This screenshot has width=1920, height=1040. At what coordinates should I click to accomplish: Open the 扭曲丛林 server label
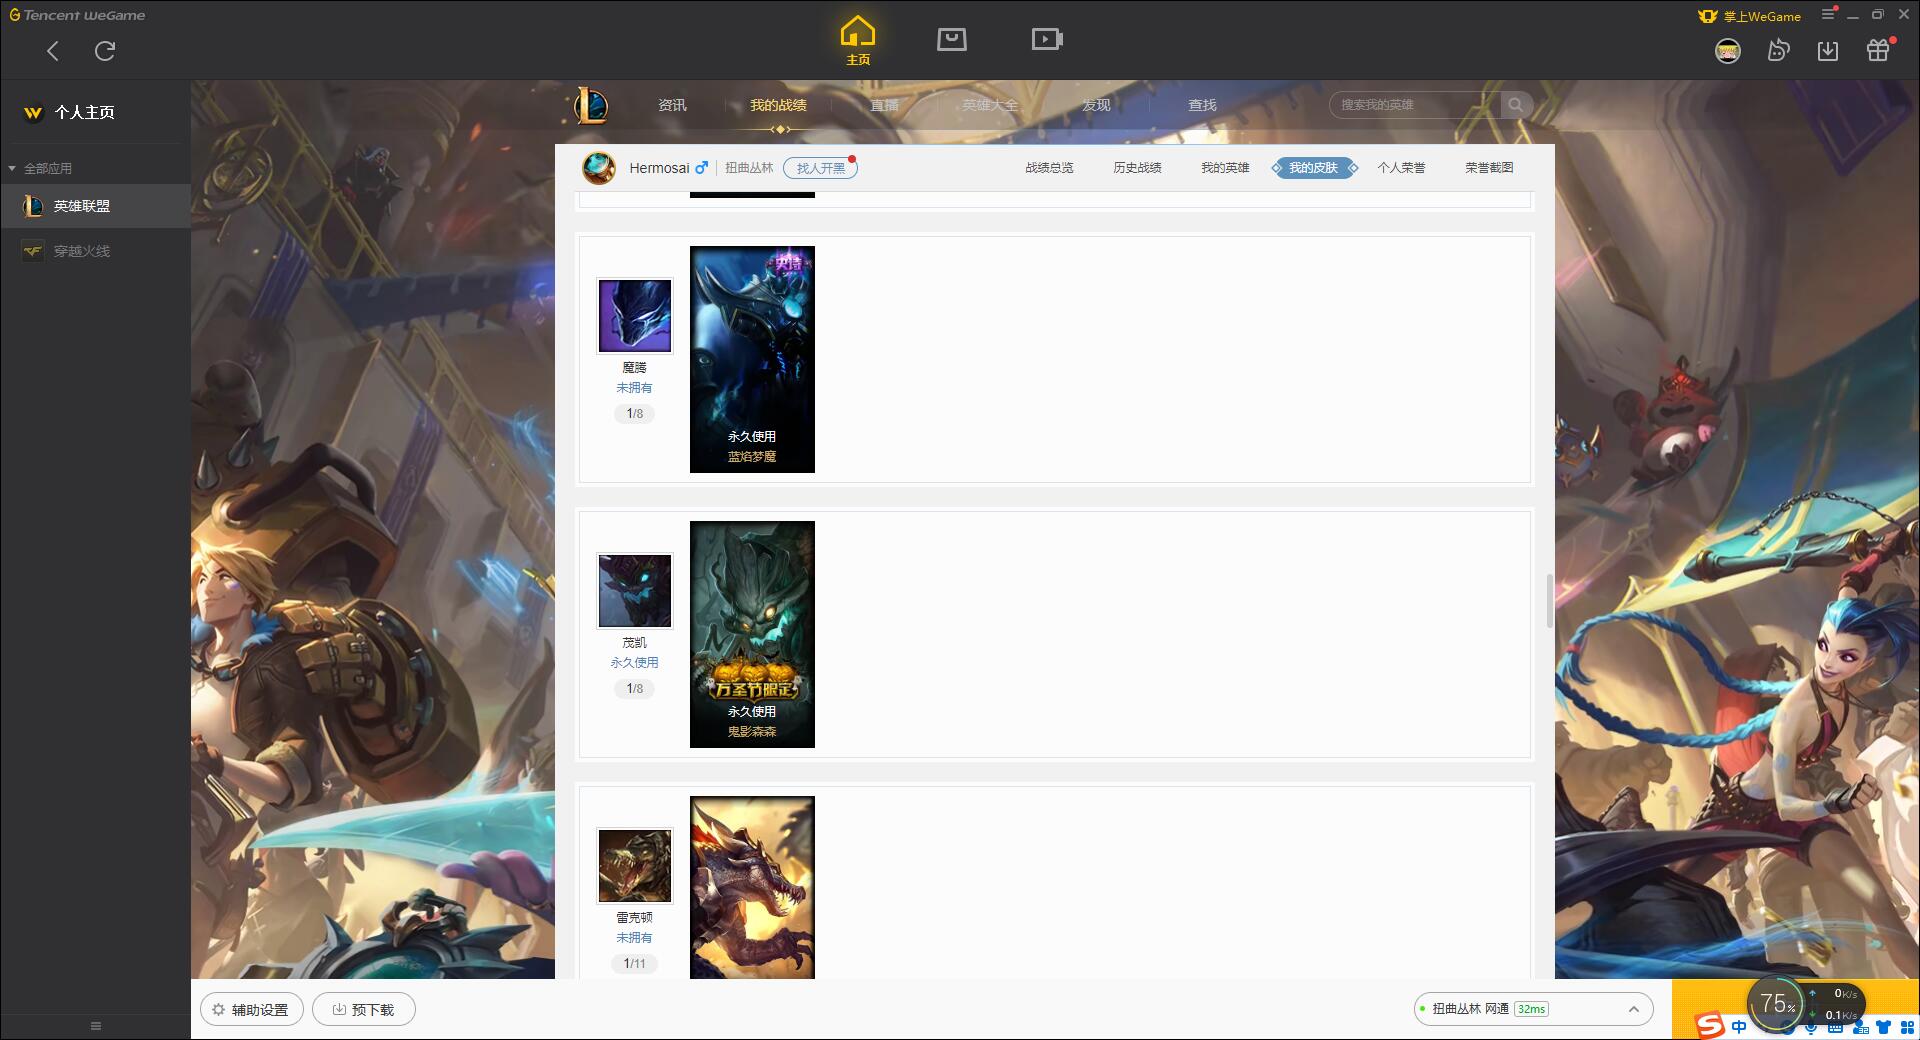749,168
